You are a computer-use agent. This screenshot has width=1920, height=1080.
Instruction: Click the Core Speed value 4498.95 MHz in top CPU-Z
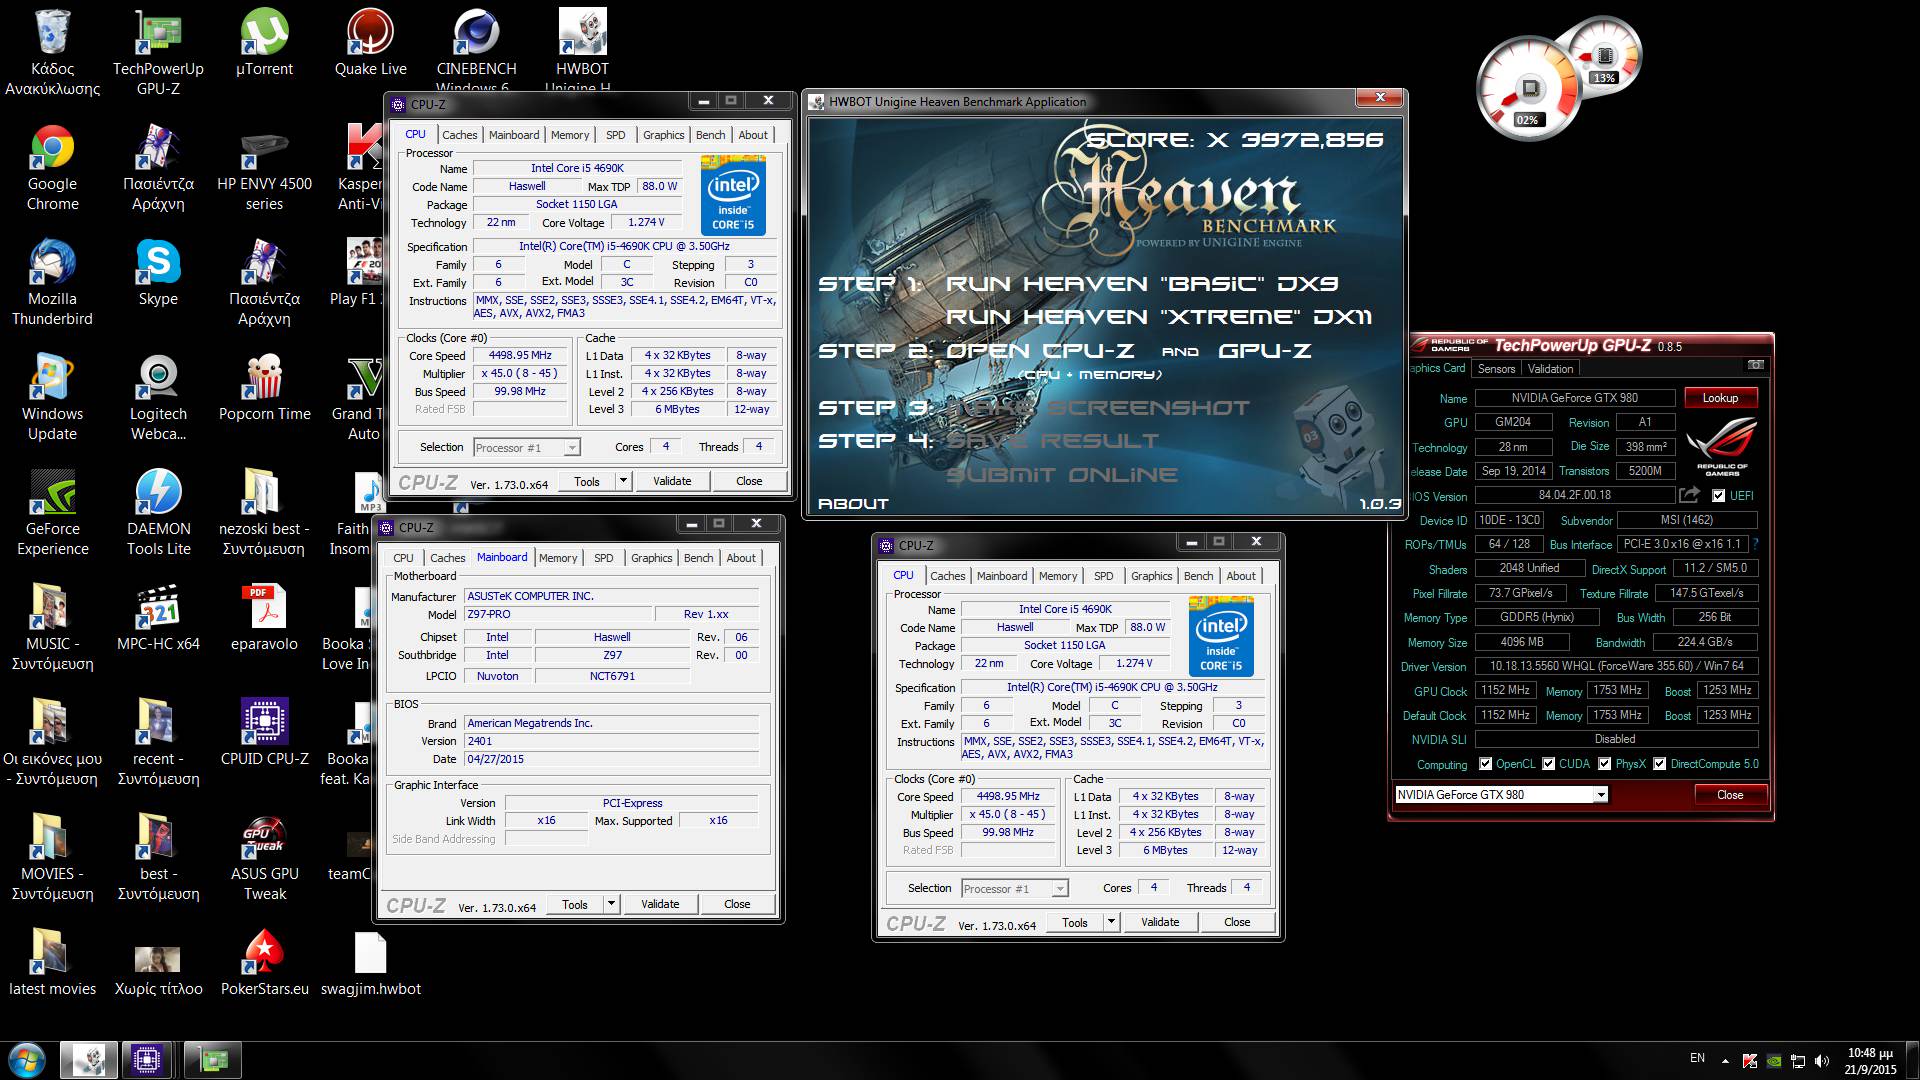pos(520,355)
